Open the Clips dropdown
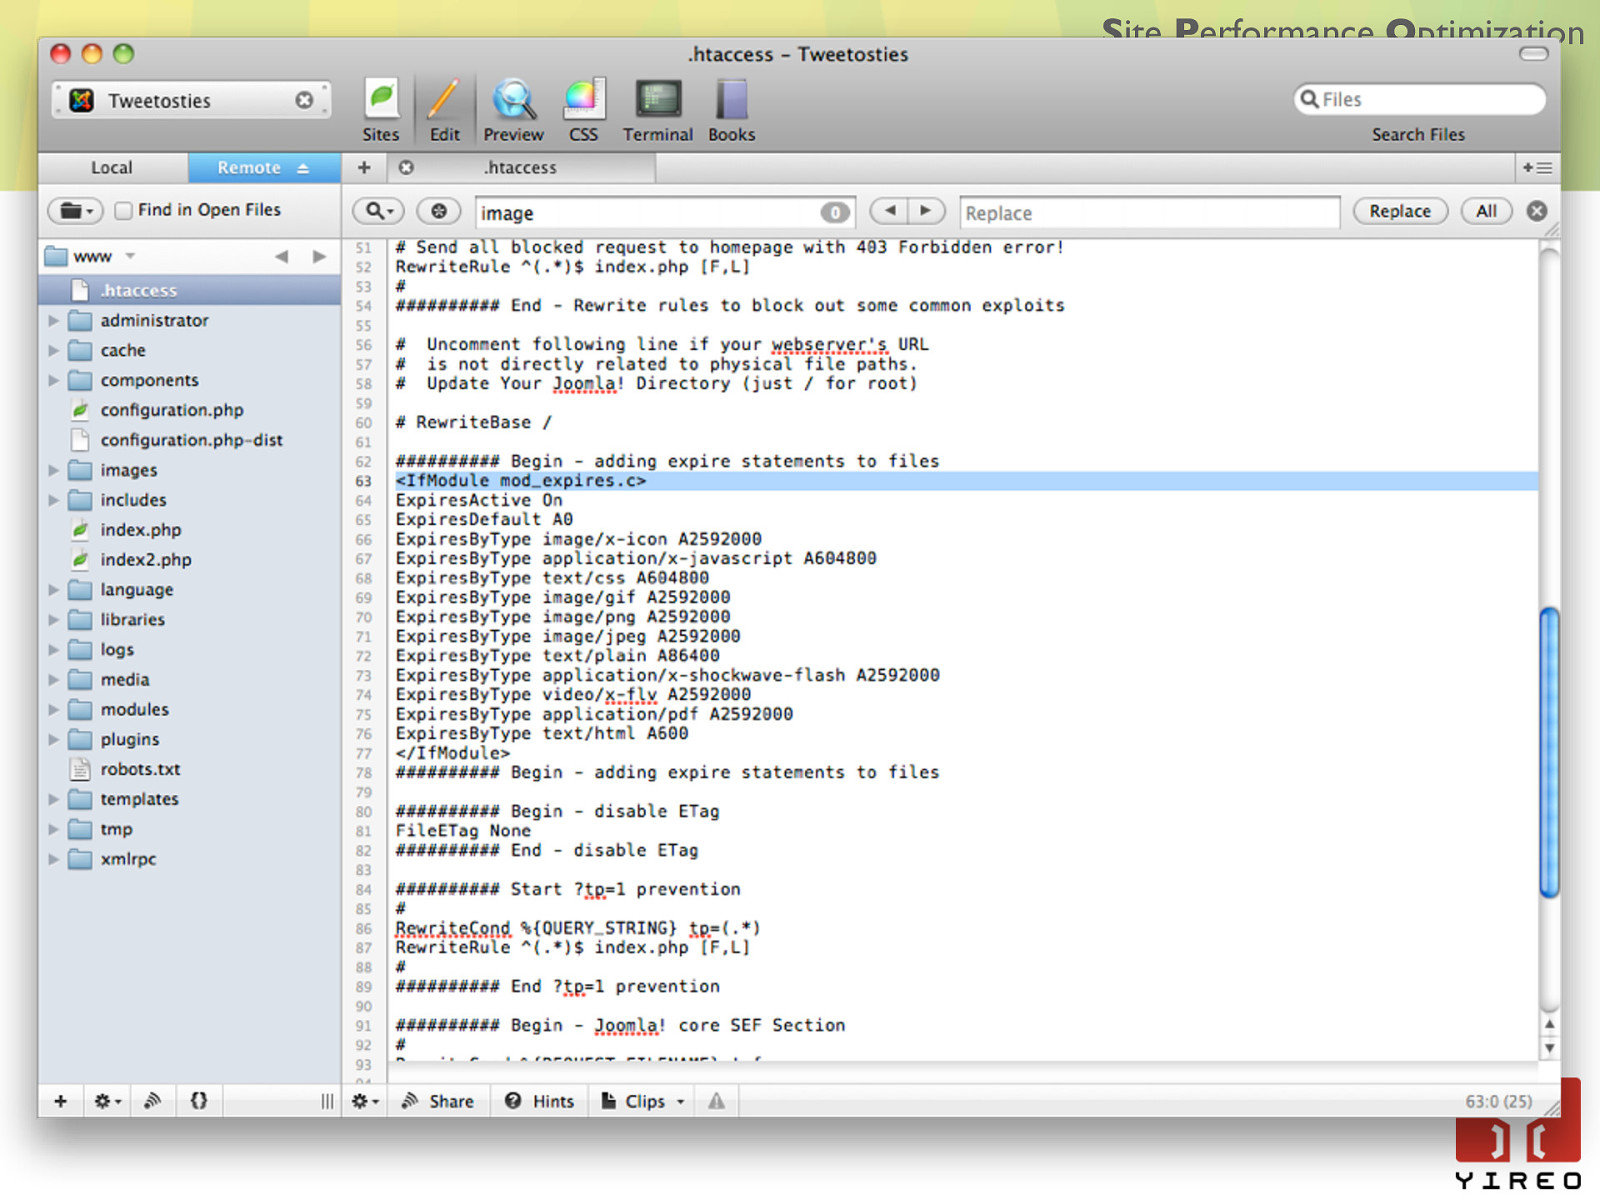The image size is (1600, 1200). [x=643, y=1101]
